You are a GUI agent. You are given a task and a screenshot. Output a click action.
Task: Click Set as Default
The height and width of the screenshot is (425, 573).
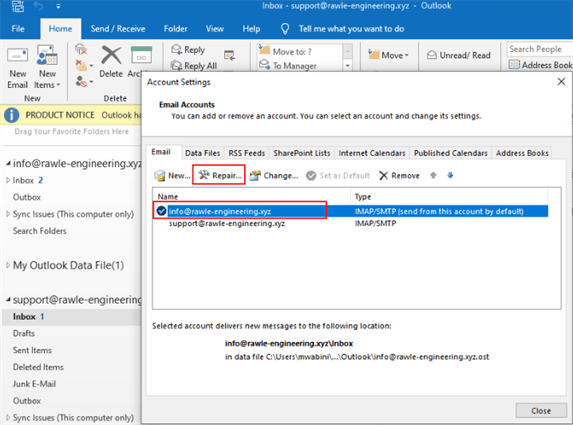(x=338, y=176)
